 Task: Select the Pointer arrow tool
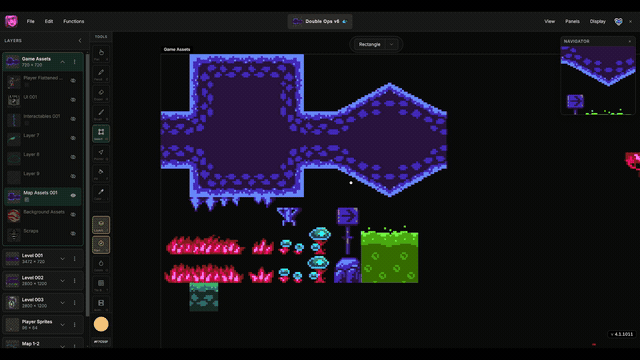coord(101,153)
